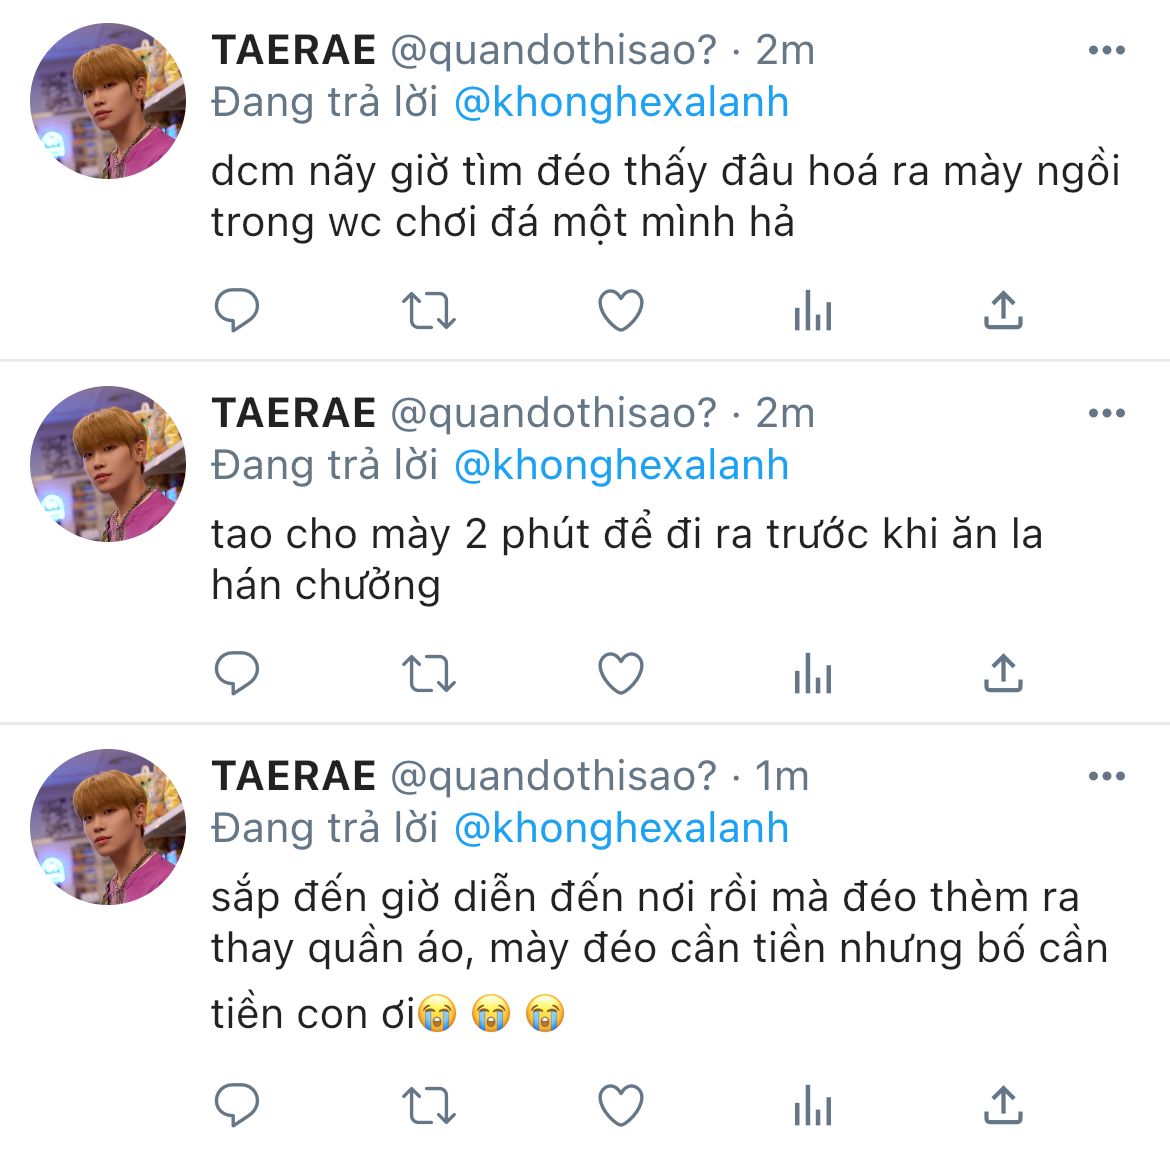The width and height of the screenshot is (1170, 1152).
Task: Reply to the third tweet with crying emojis
Action: click(237, 1104)
